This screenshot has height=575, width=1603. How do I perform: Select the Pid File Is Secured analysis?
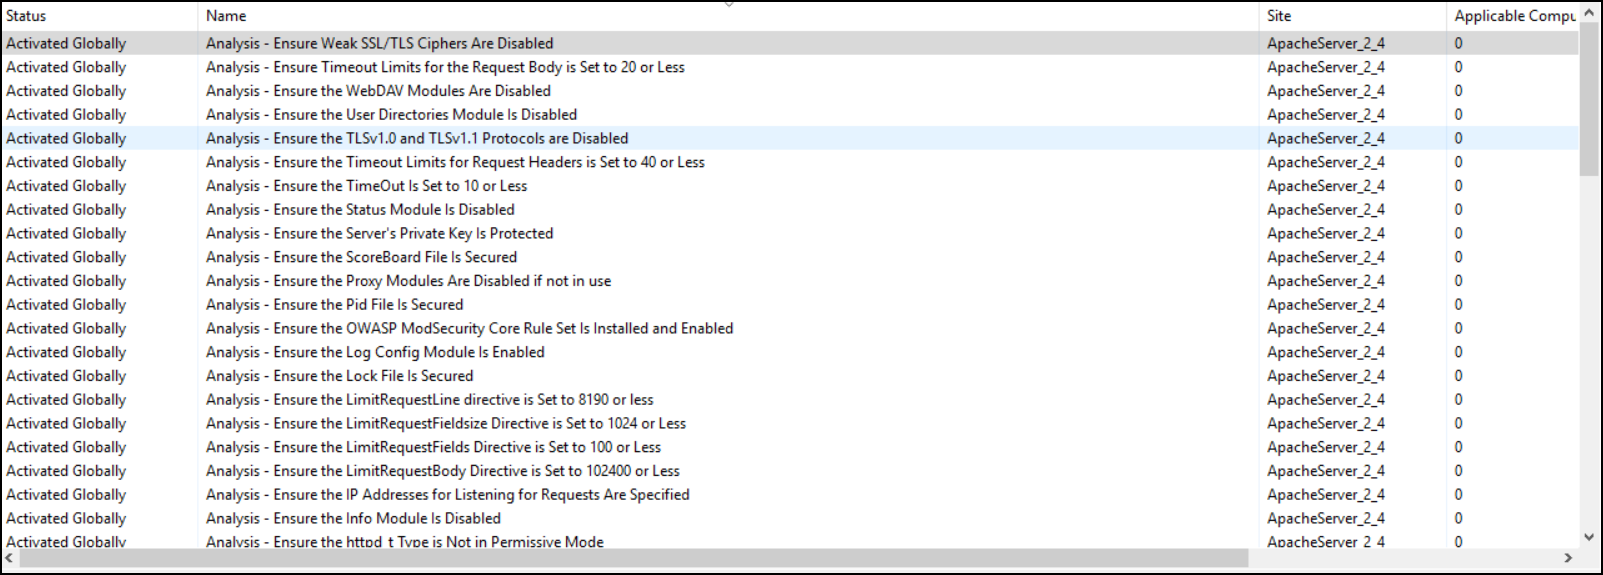tap(334, 305)
